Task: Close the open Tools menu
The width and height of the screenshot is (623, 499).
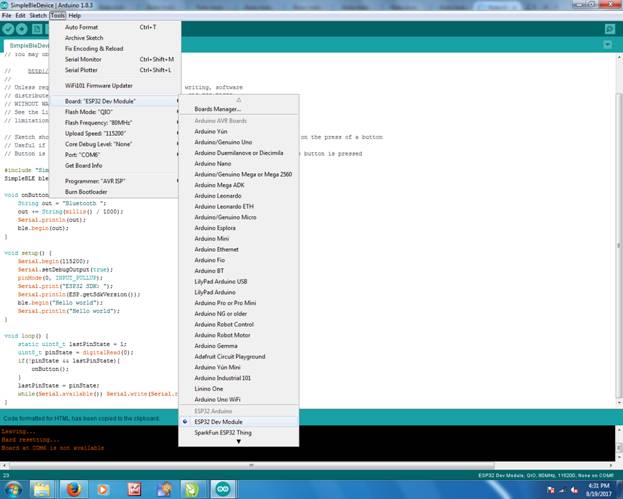Action: click(58, 15)
